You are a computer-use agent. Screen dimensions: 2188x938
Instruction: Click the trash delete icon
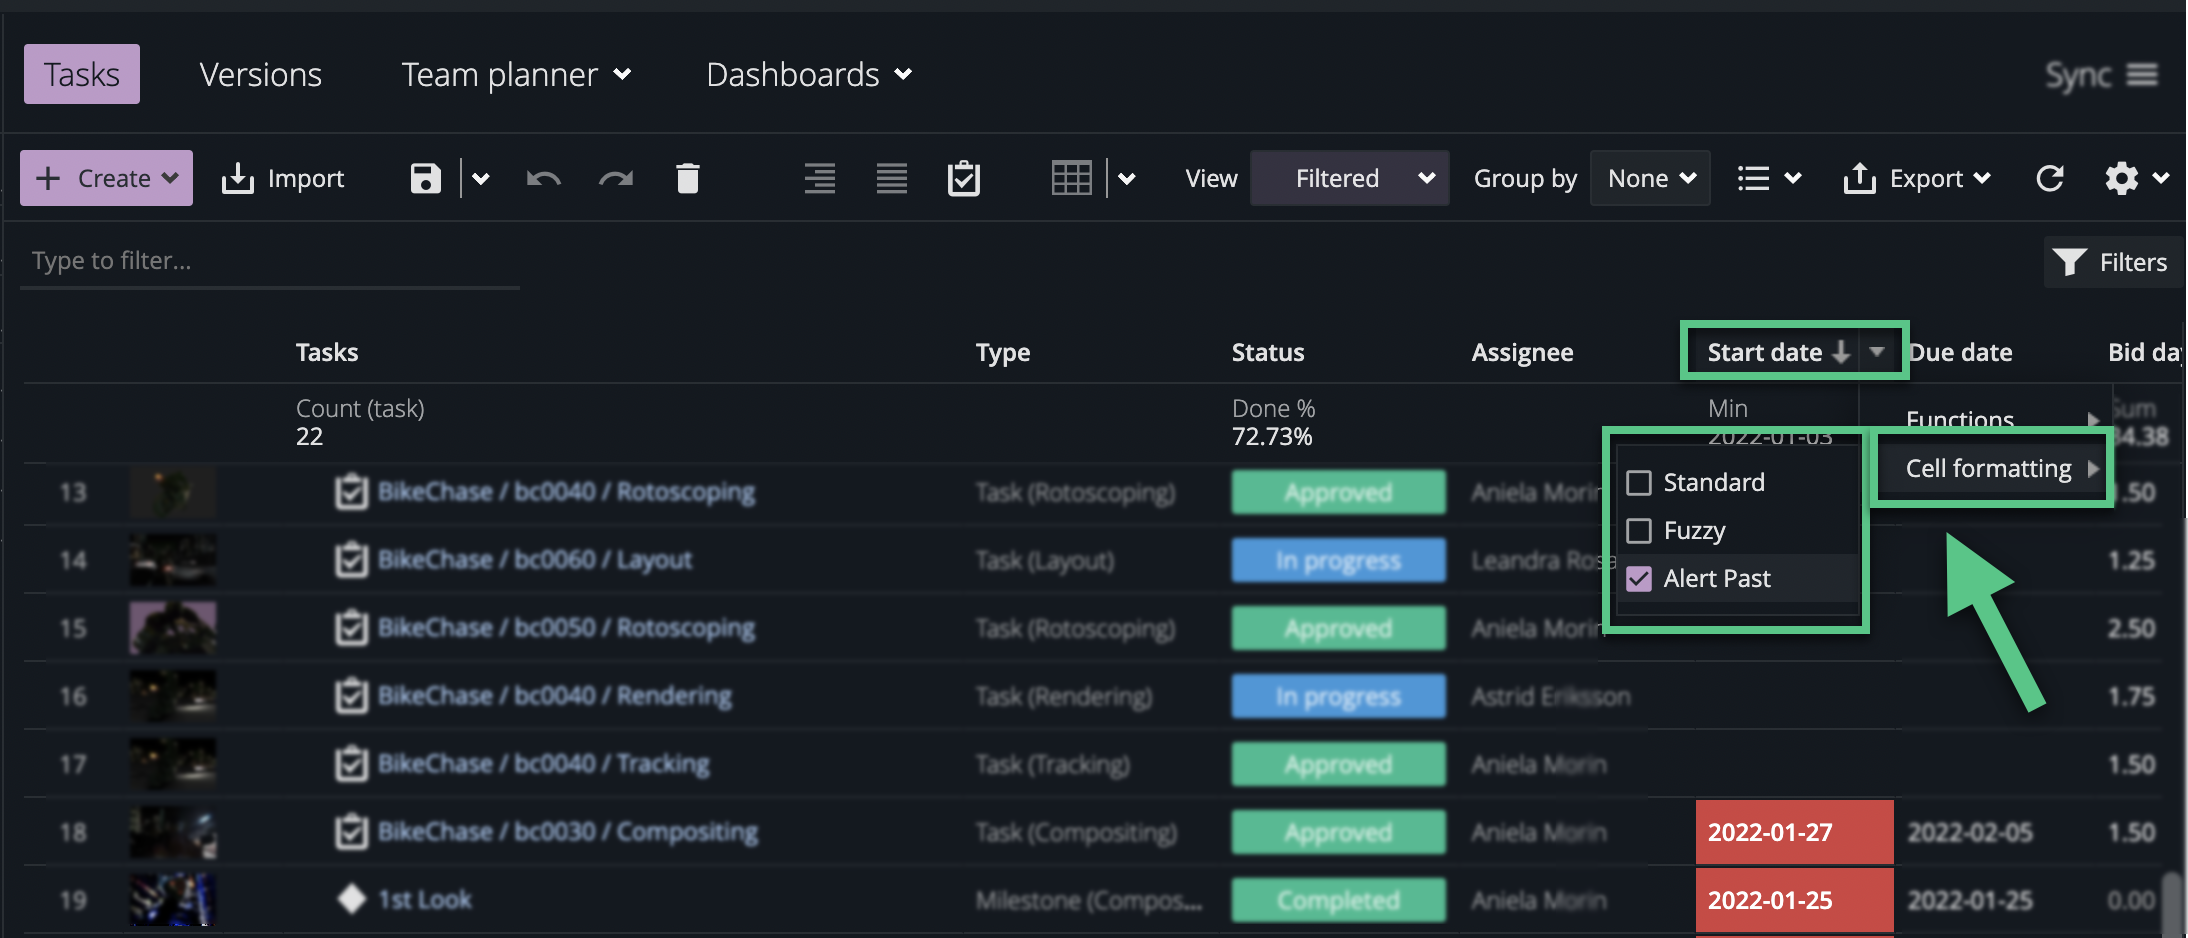(687, 178)
